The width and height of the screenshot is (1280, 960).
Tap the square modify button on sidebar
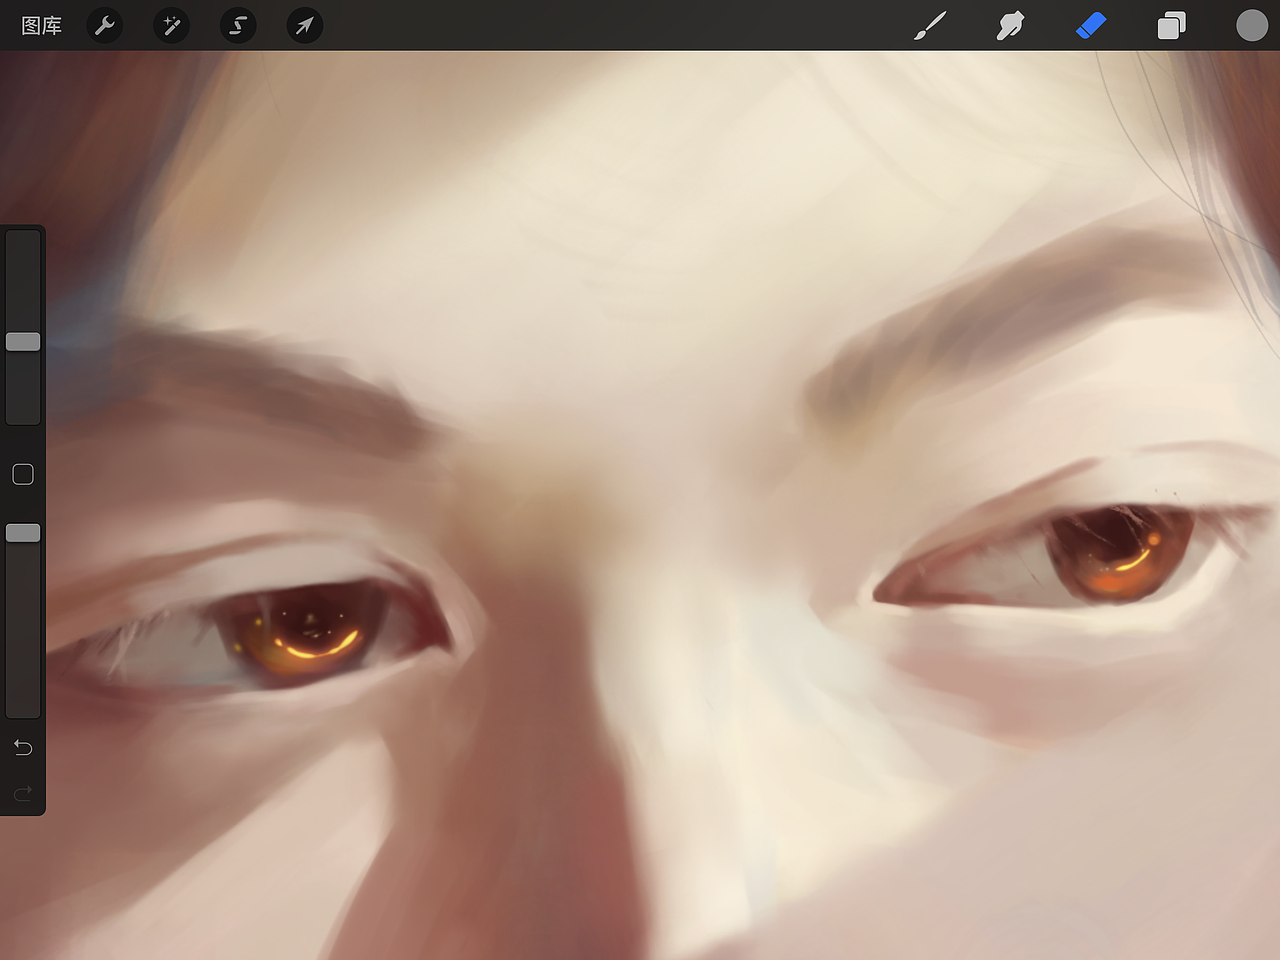tap(23, 474)
